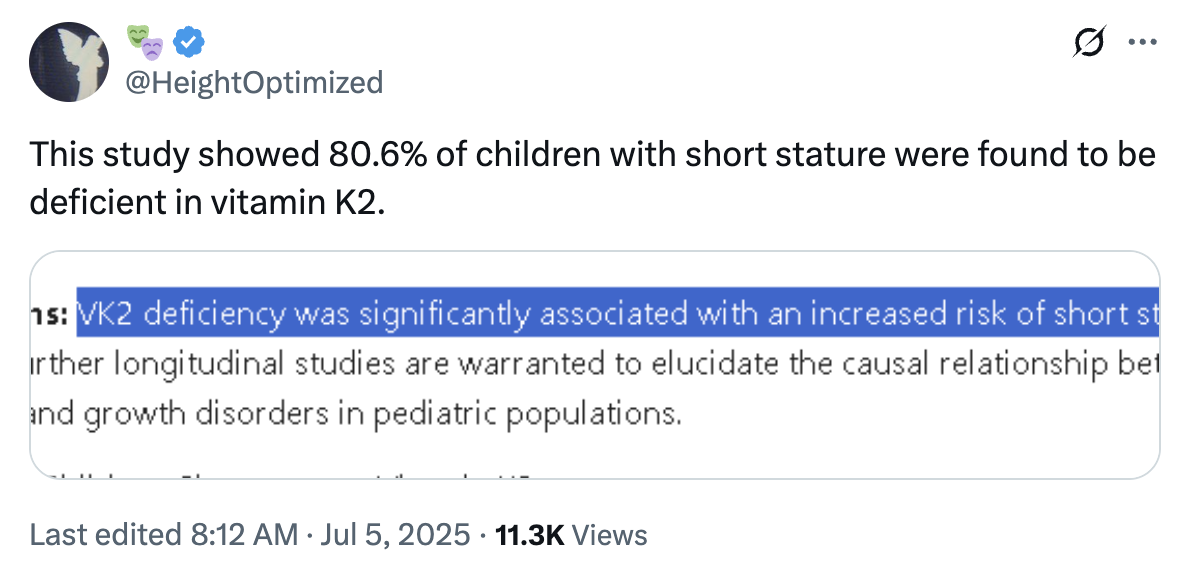1184x570 pixels.
Task: Open the three-dot more options menu
Action: tap(1142, 42)
